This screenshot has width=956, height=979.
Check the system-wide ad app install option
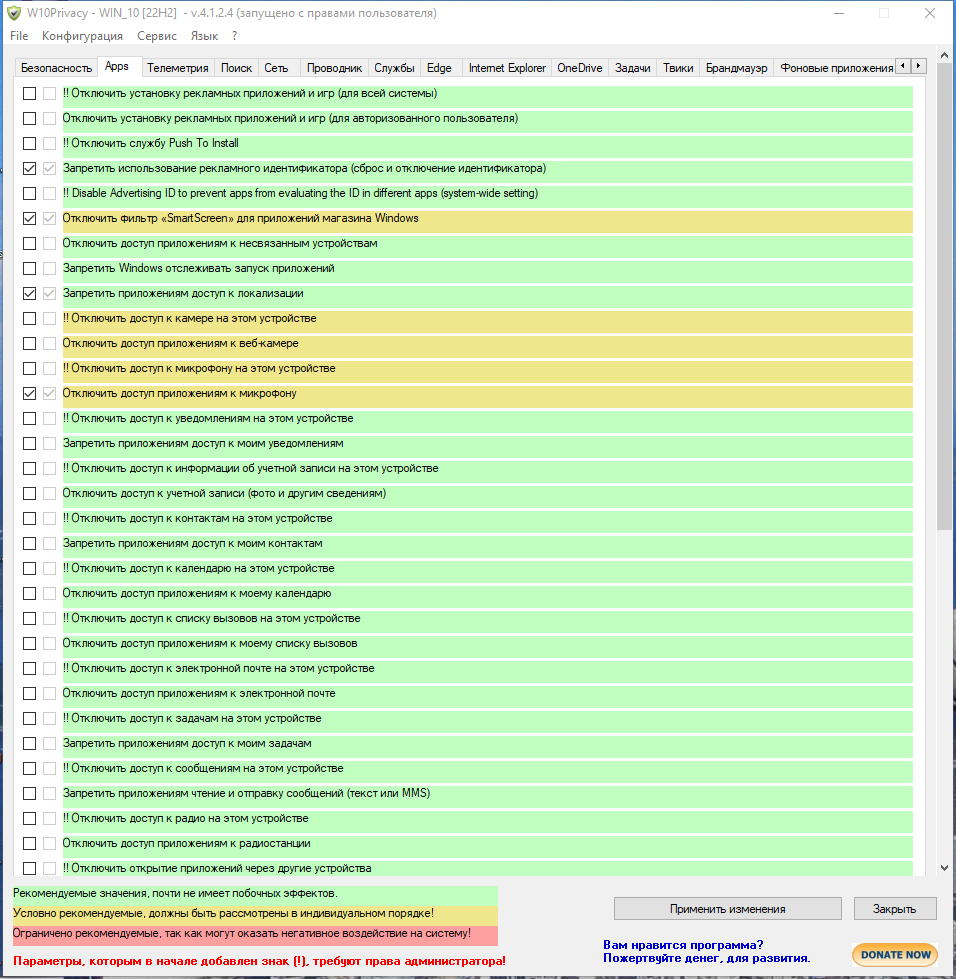29,94
